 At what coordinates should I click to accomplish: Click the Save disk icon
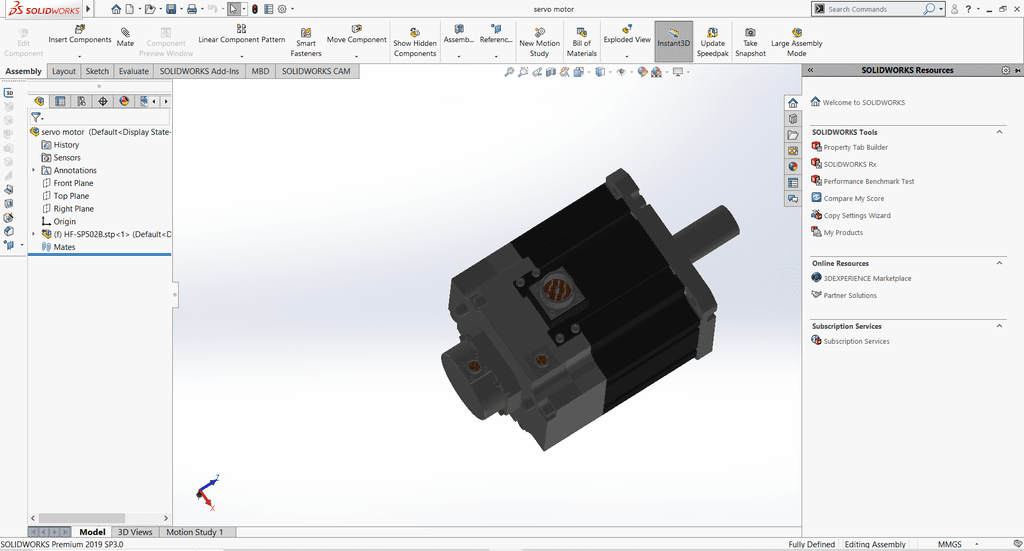tap(170, 9)
